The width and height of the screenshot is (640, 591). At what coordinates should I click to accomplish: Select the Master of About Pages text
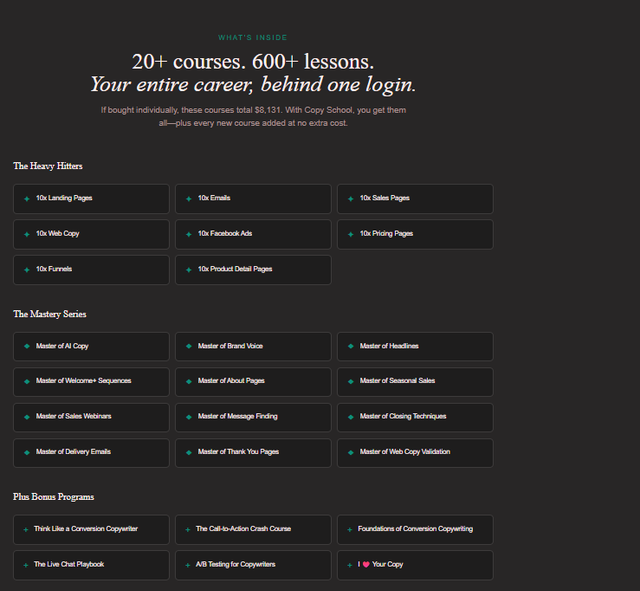[231, 381]
